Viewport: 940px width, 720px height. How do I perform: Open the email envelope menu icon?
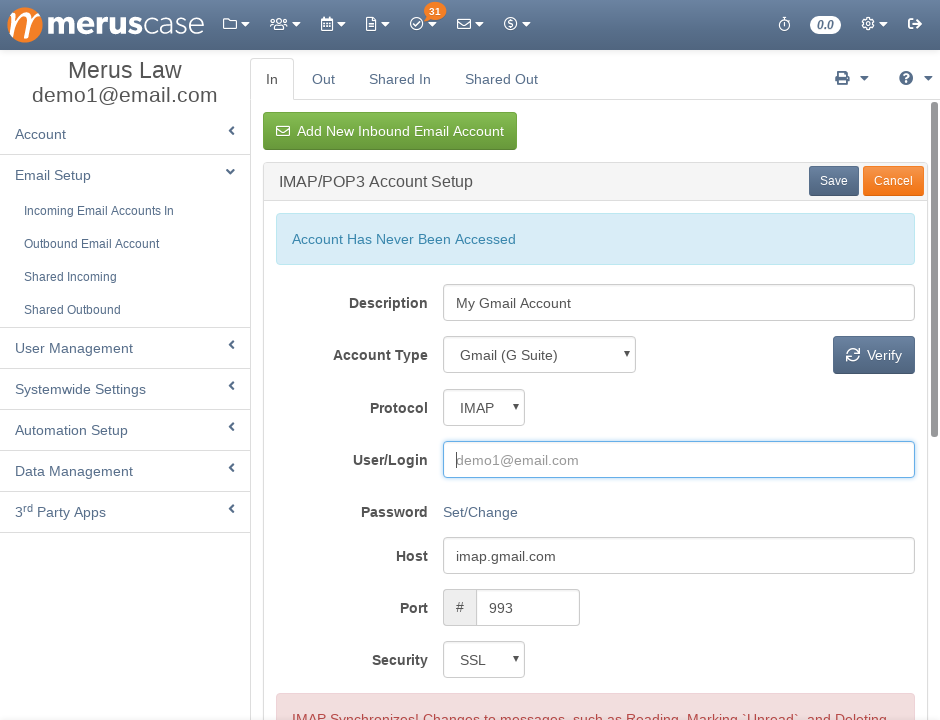click(469, 24)
